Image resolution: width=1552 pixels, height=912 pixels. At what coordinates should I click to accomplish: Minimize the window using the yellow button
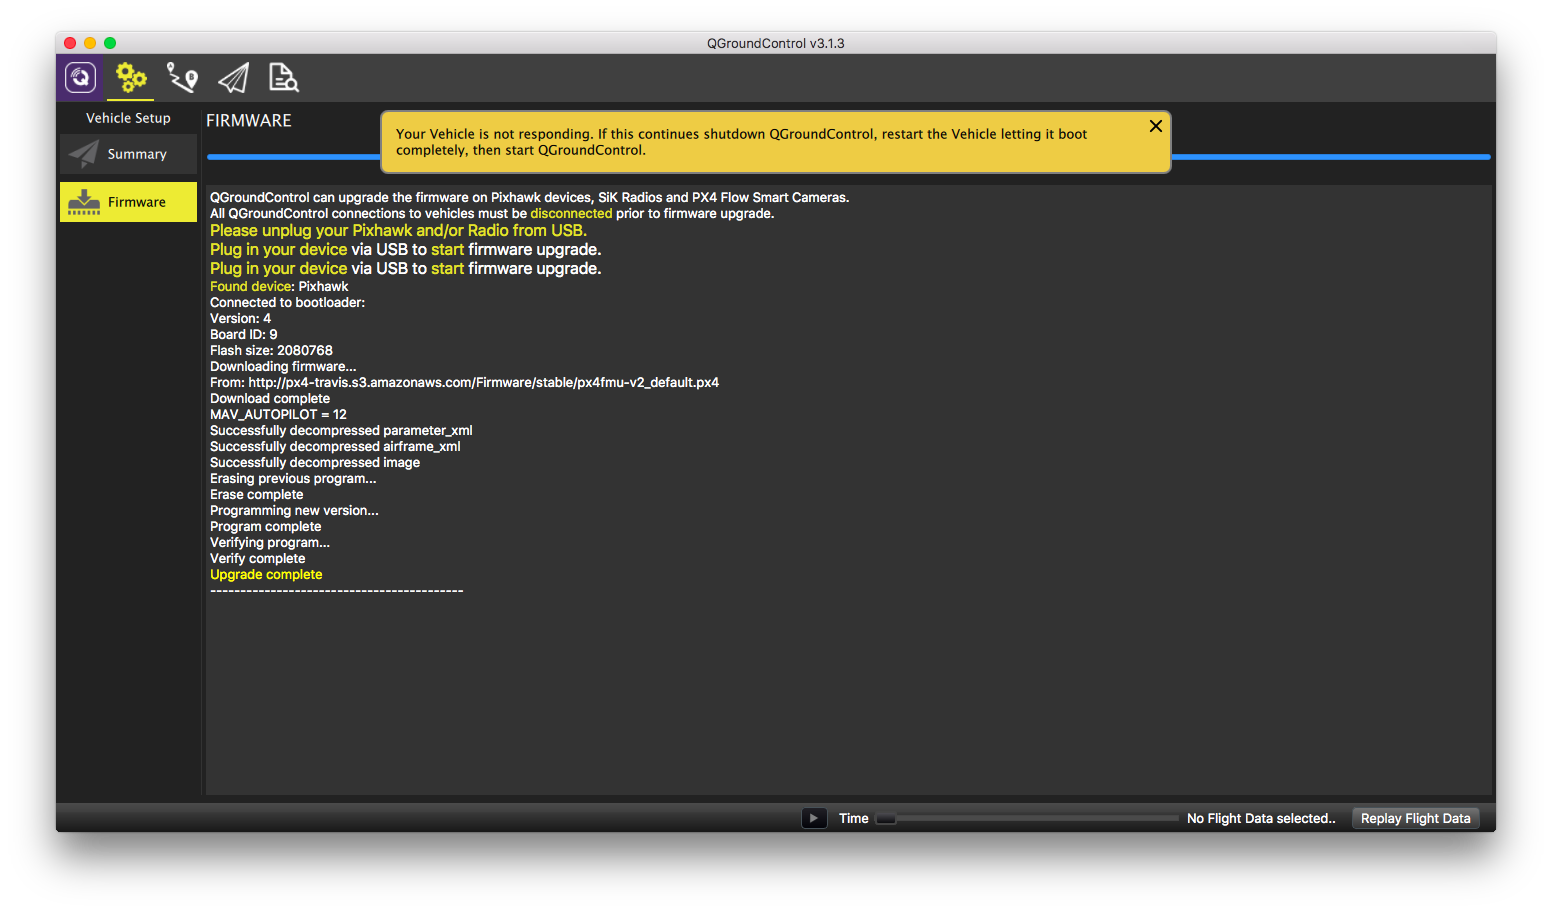(x=90, y=43)
